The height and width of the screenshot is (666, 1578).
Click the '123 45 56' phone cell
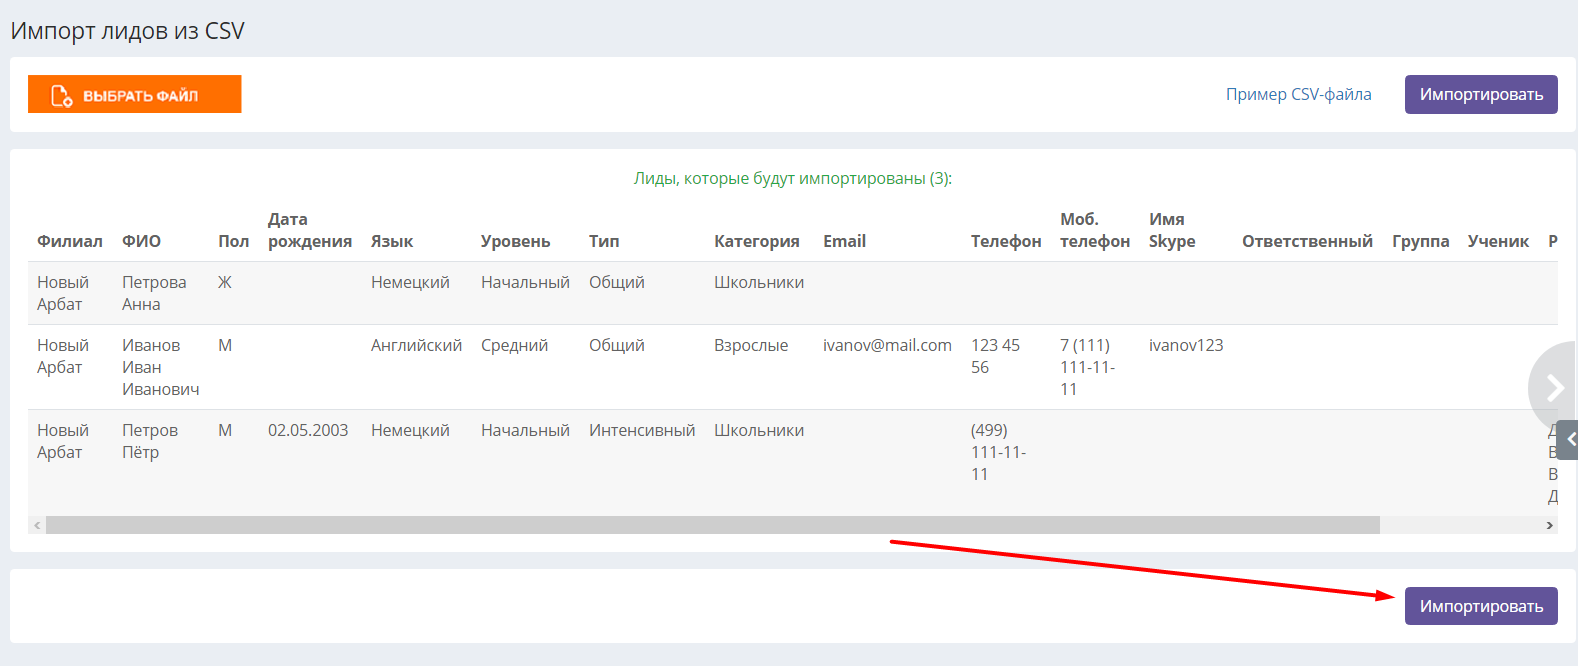tap(996, 356)
